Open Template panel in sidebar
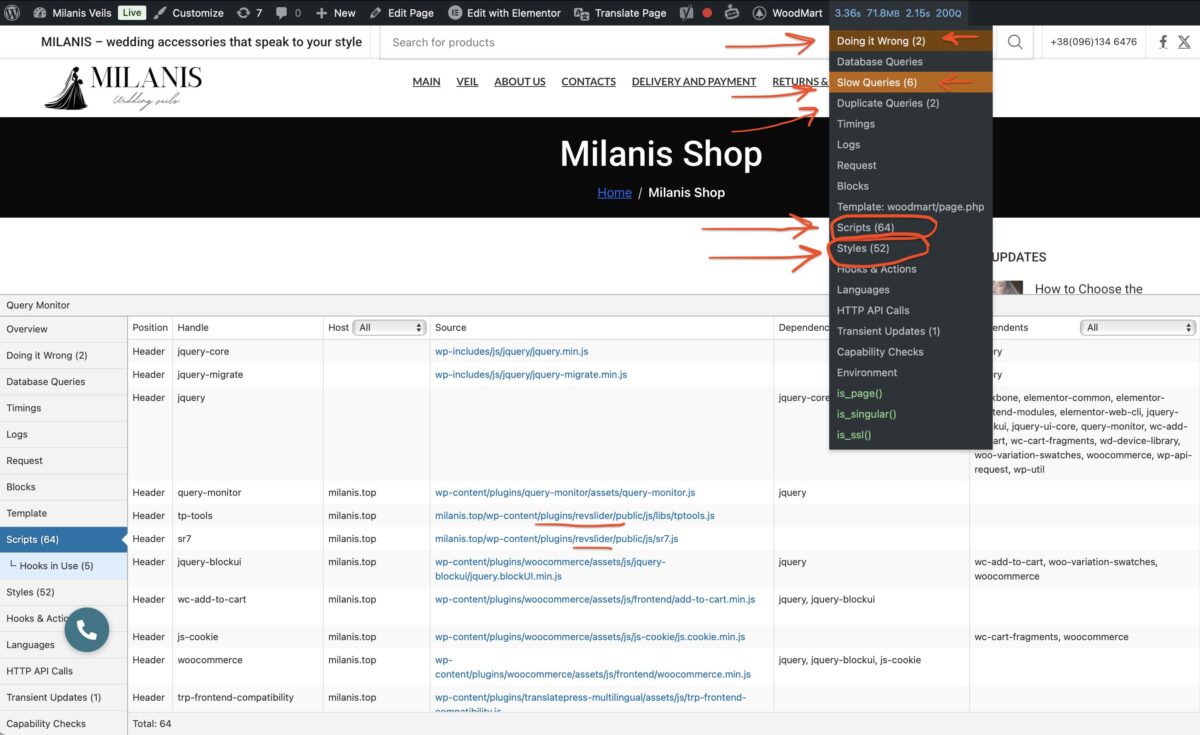Screen dimensions: 1200x735 64,513
